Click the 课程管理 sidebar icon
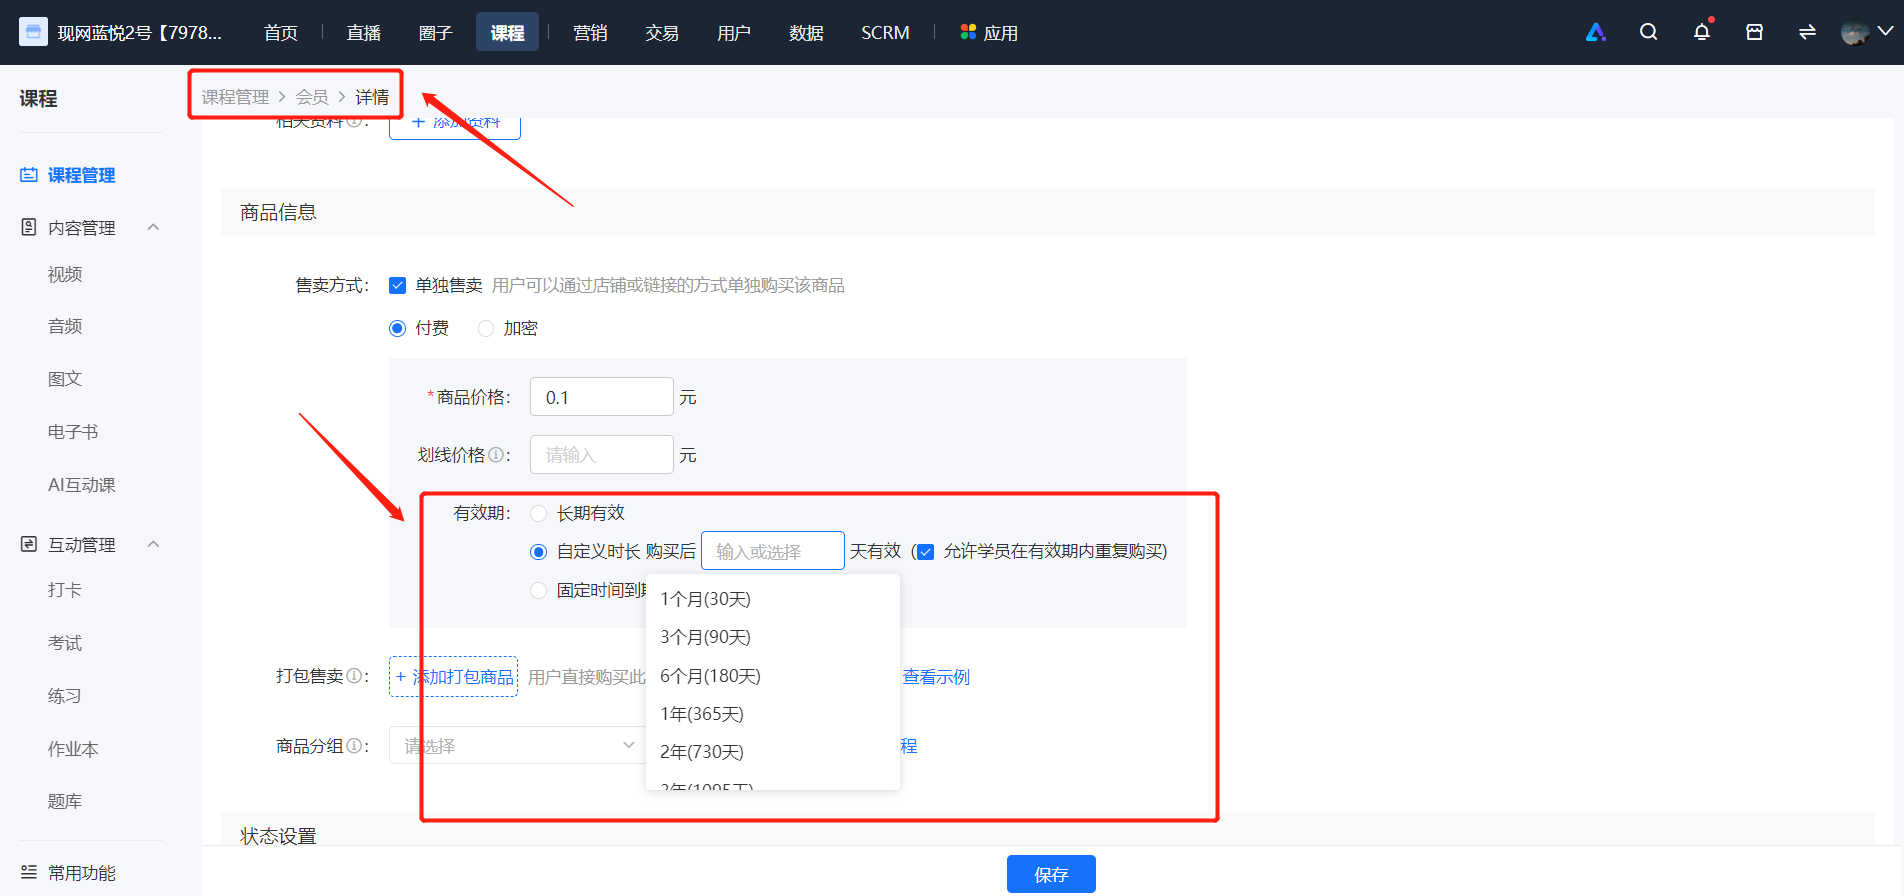The width and height of the screenshot is (1904, 896). click(x=29, y=175)
